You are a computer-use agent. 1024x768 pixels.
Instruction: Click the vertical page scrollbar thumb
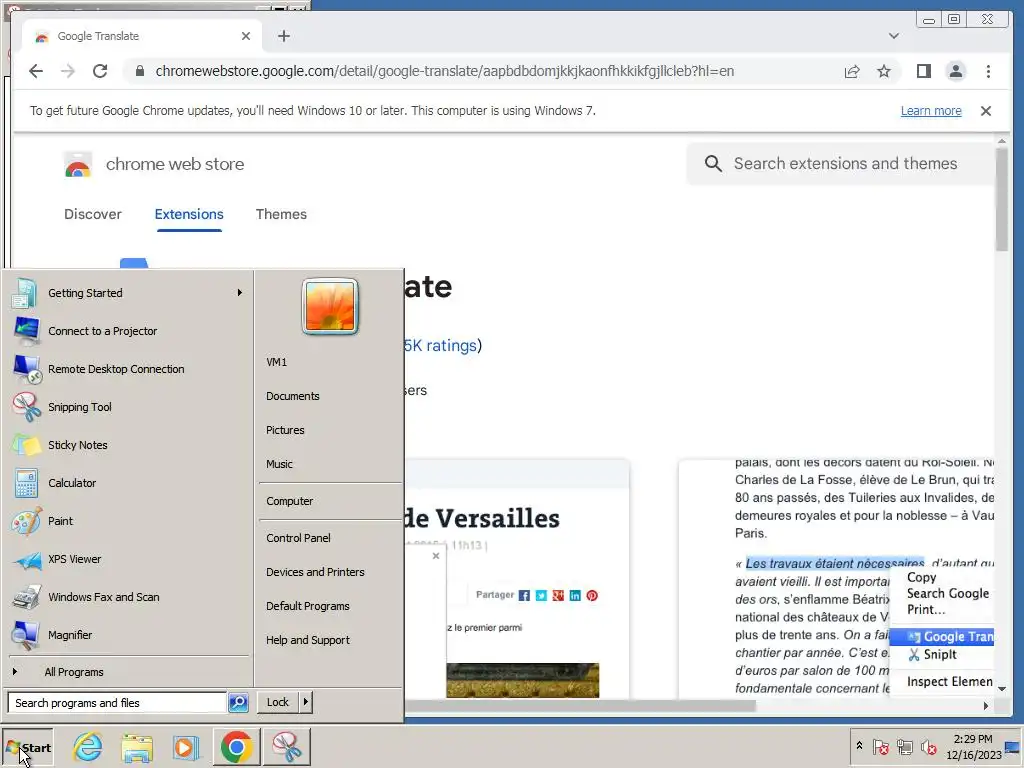coord(1002,200)
